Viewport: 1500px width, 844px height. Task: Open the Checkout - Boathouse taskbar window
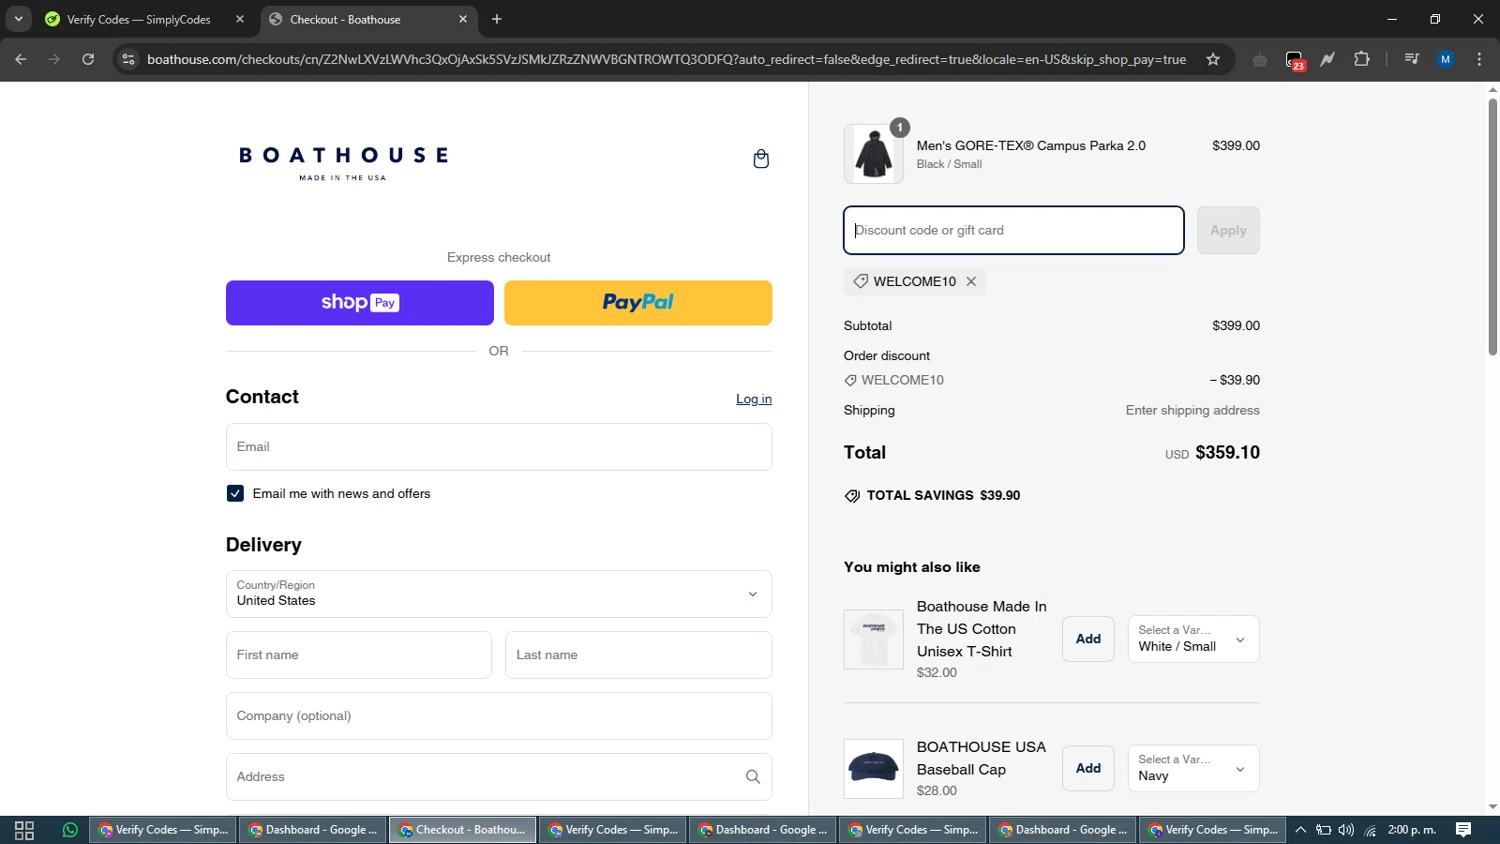[463, 830]
